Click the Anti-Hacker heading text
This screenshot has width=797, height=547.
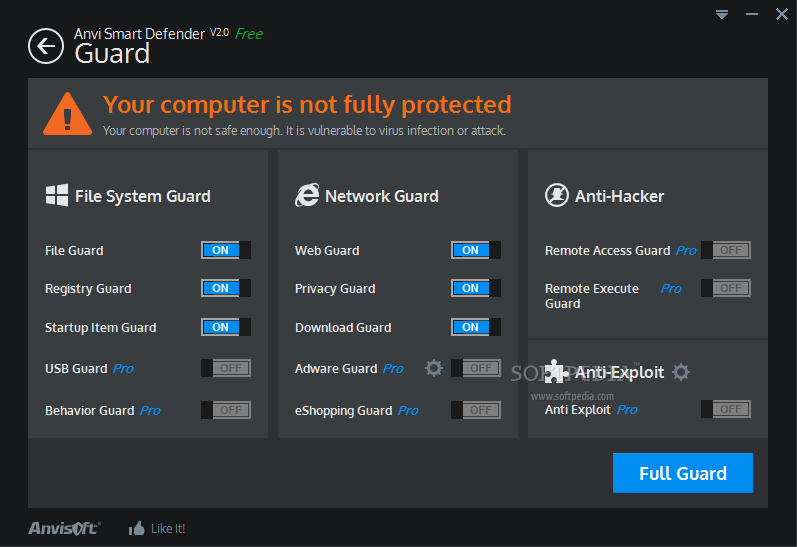[619, 196]
